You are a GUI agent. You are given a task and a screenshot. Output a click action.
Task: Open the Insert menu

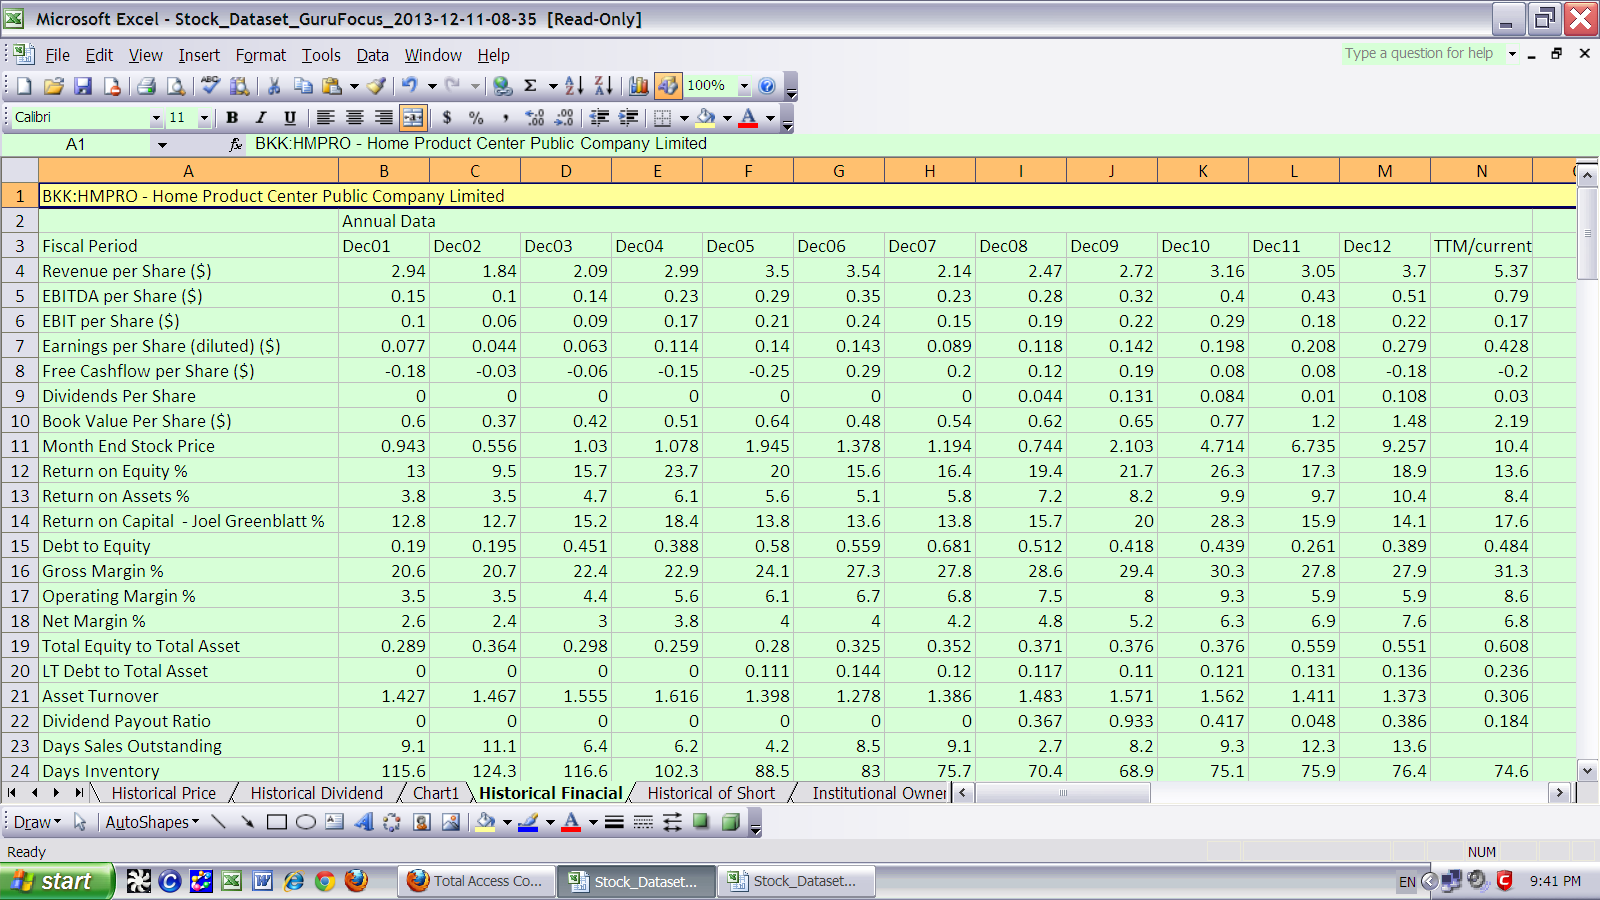click(199, 55)
